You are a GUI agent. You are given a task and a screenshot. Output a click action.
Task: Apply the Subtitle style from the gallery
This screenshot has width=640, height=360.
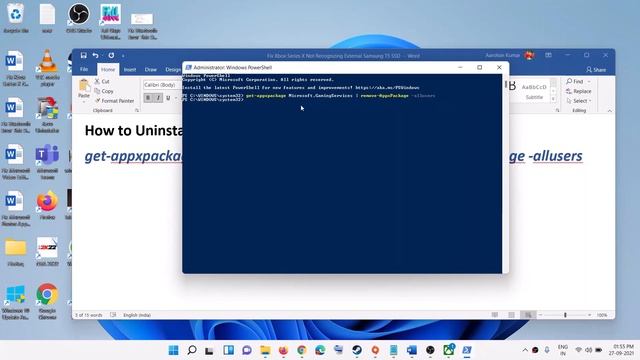click(x=534, y=91)
